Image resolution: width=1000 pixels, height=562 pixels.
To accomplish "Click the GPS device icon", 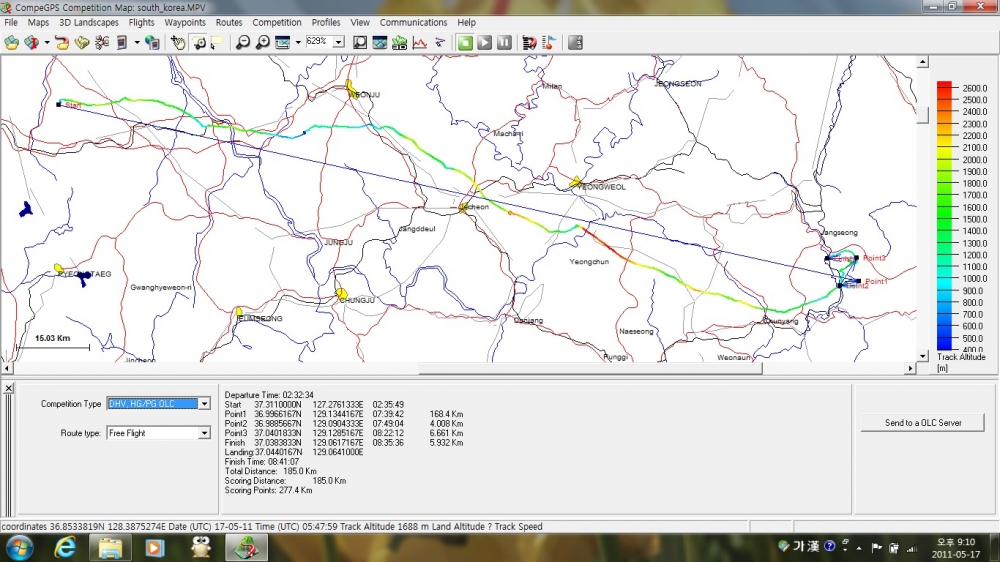I will pos(121,43).
